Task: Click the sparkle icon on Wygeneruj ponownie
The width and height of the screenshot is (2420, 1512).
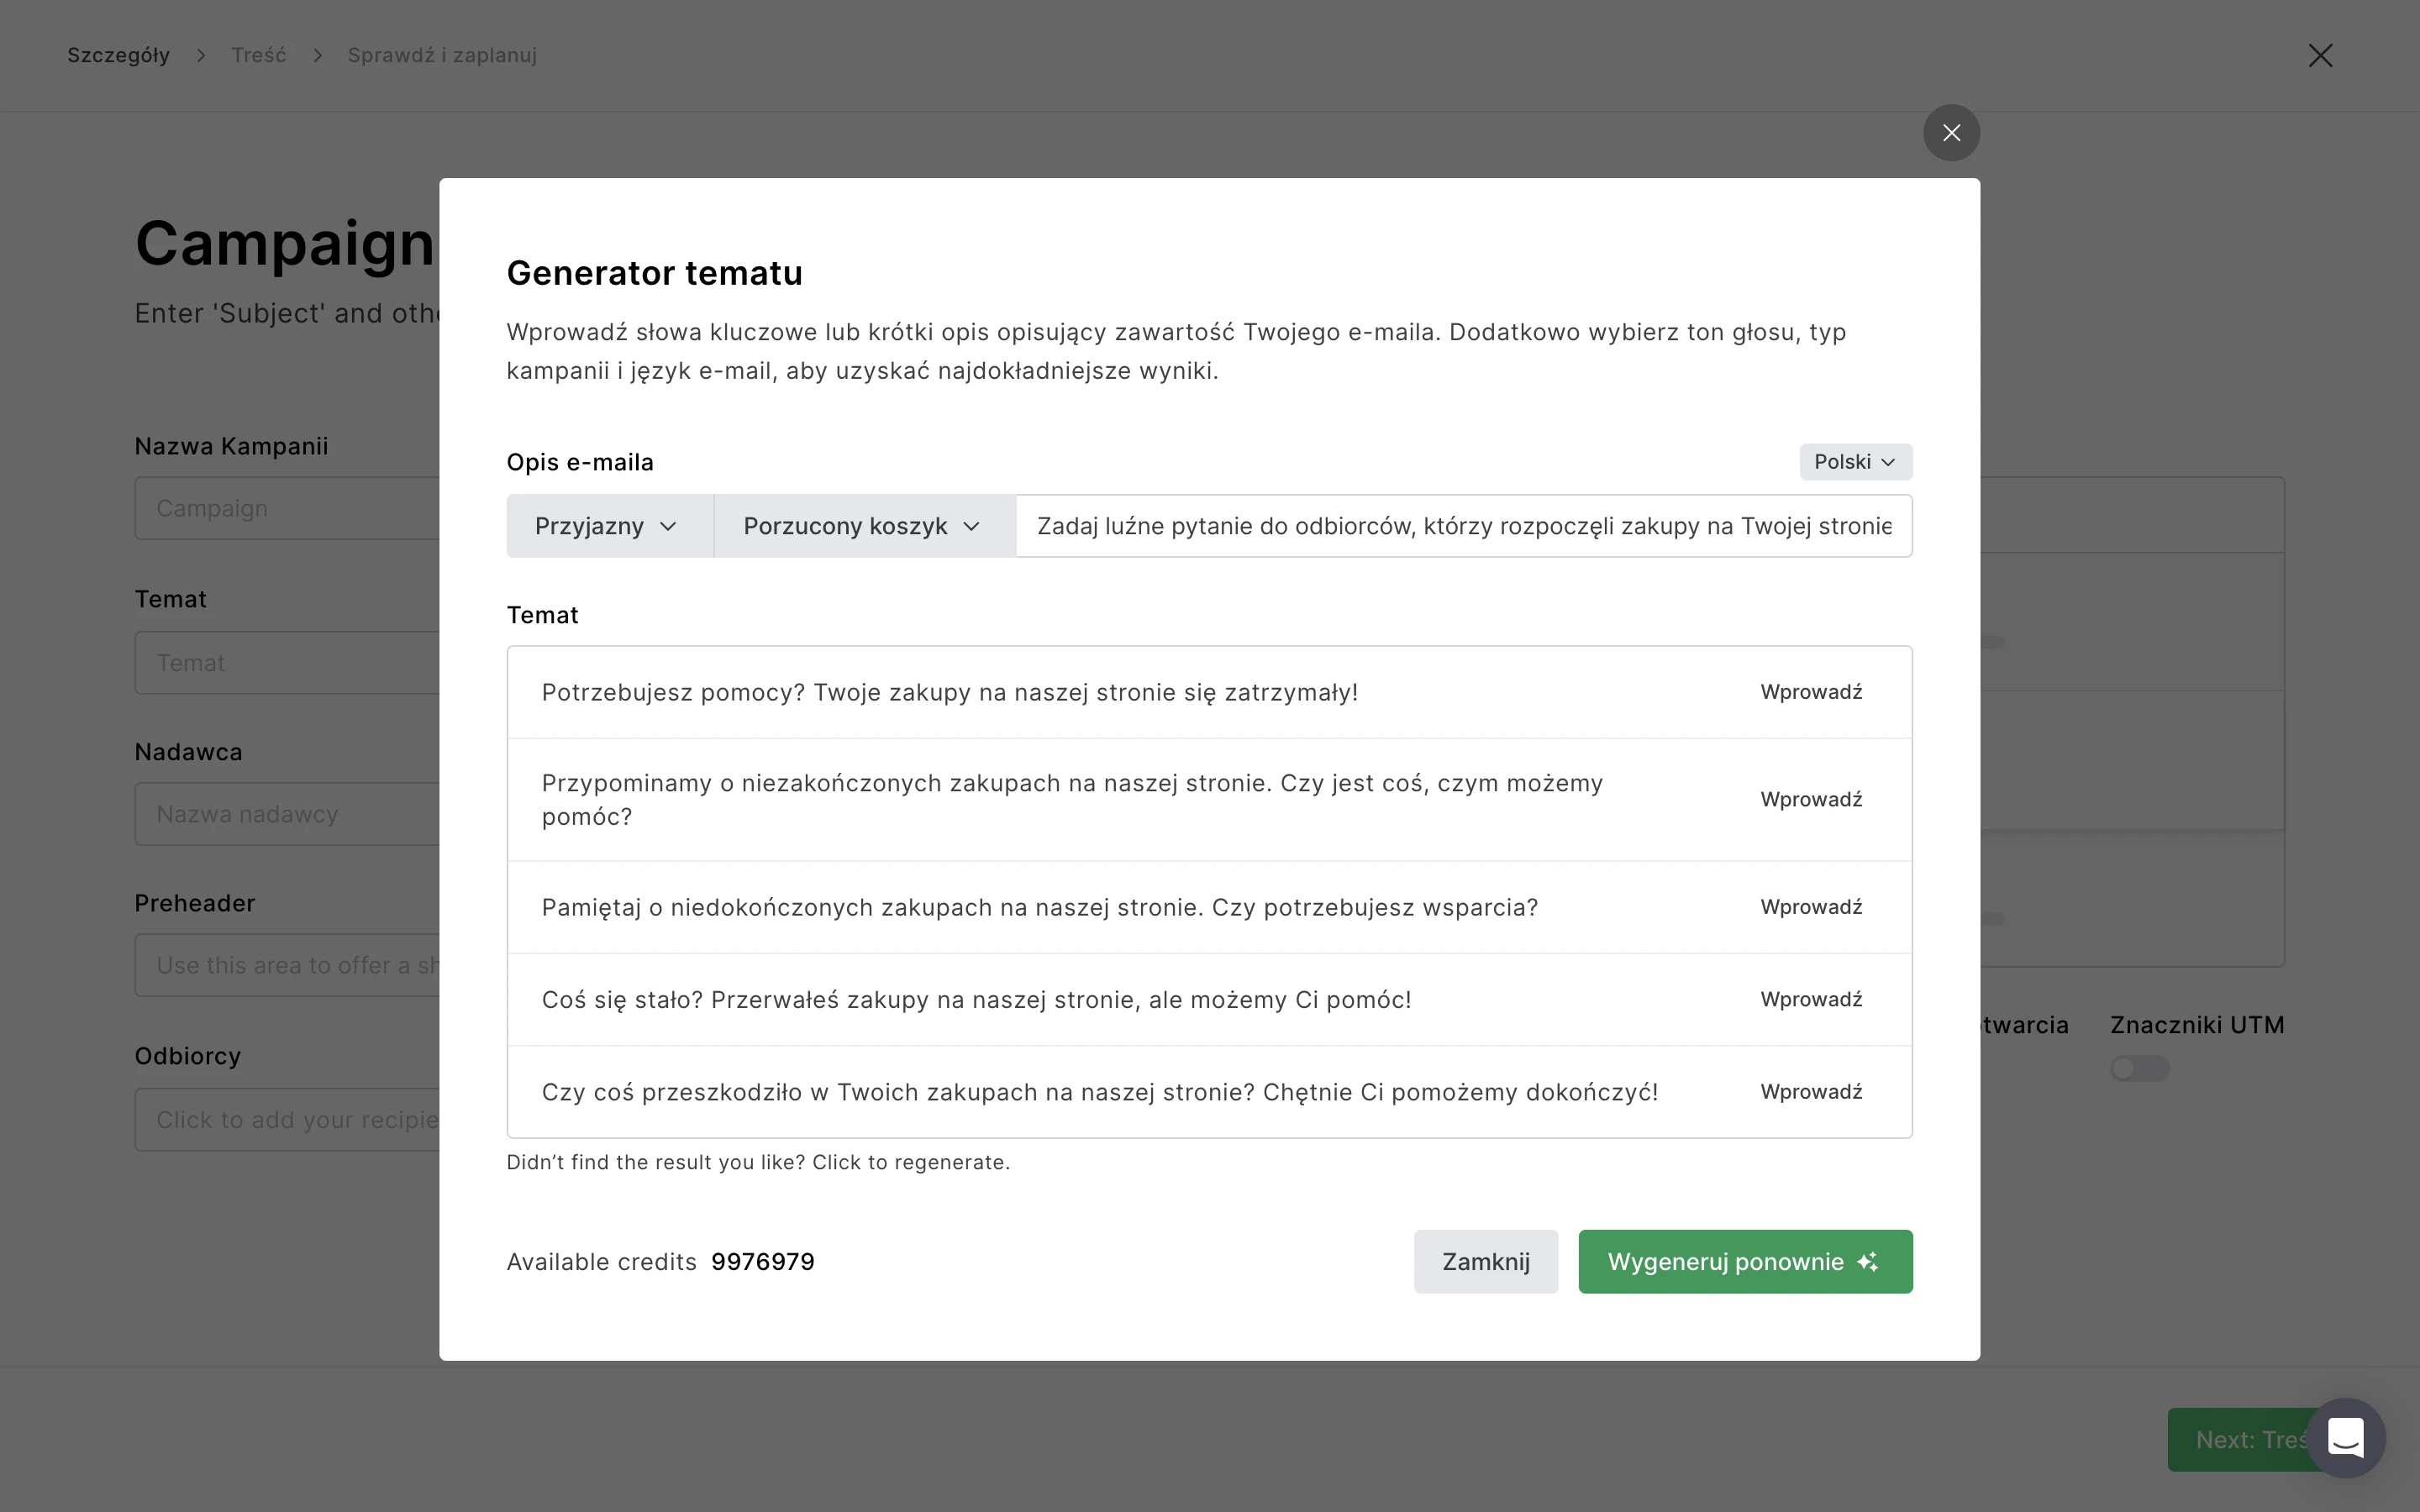Action: pyautogui.click(x=1867, y=1262)
